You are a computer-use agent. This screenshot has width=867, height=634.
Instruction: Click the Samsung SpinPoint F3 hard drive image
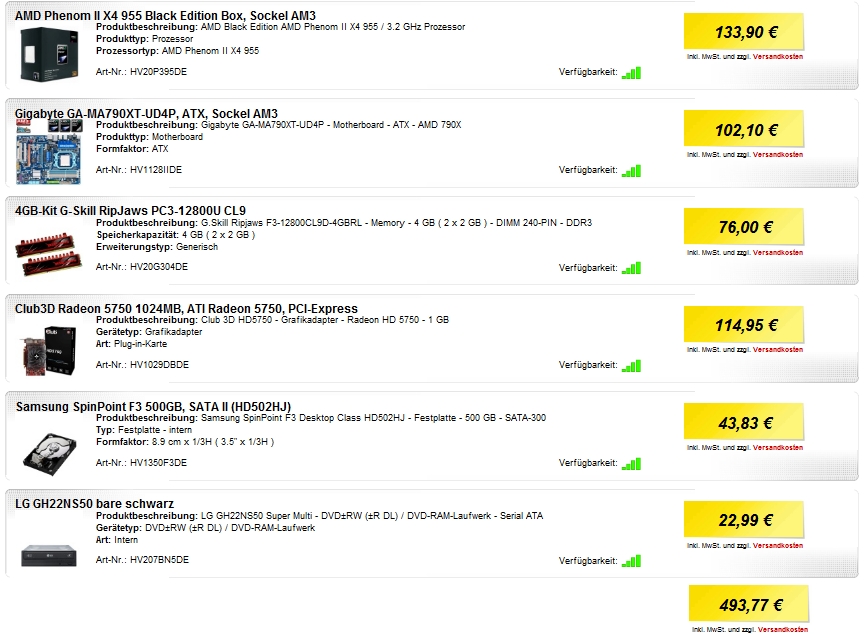point(50,454)
